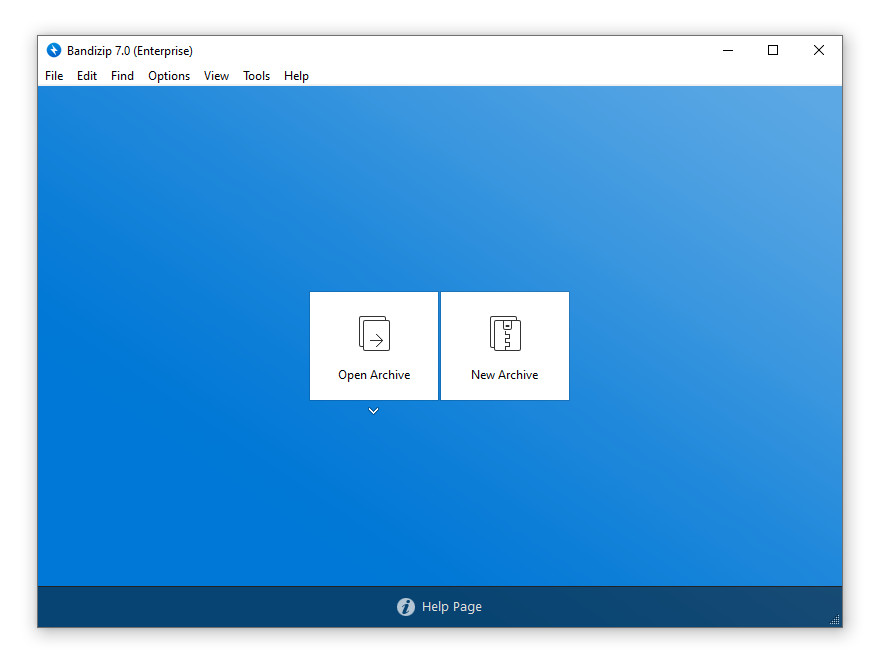Maximize the Bandizip window
The image size is (880, 660).
click(x=773, y=51)
